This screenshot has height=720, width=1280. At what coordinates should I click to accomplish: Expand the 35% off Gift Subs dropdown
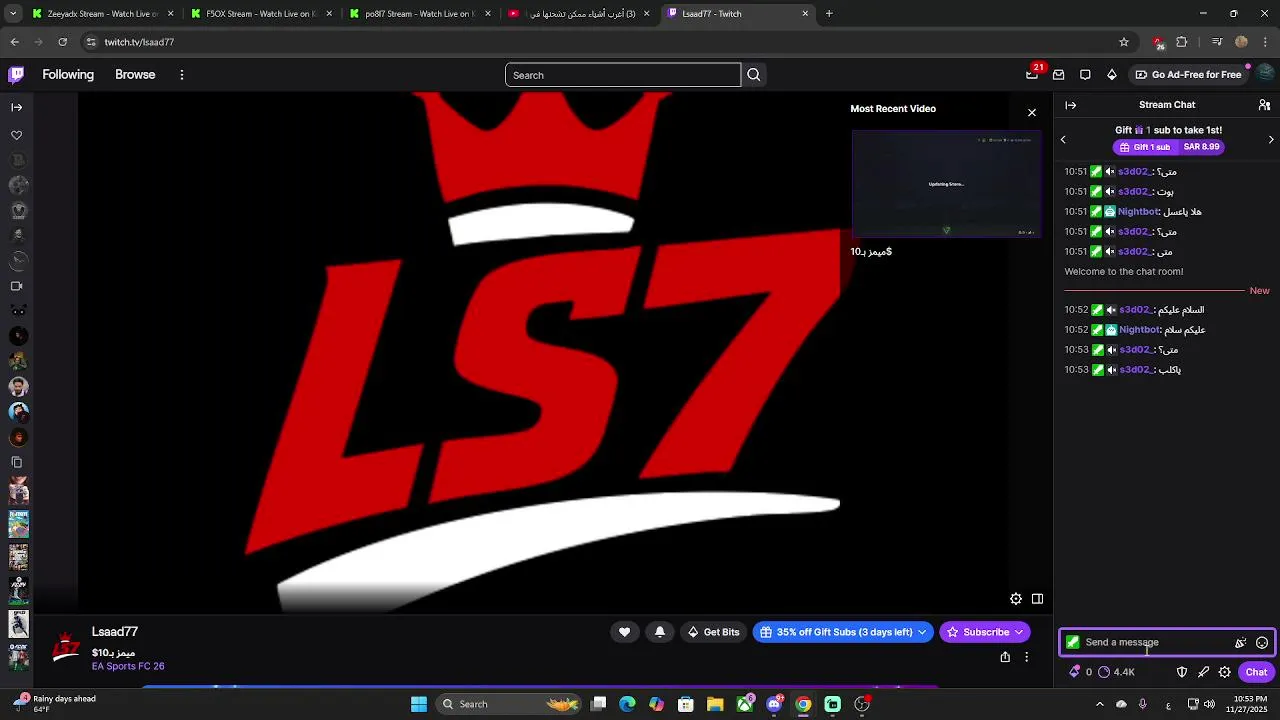coord(843,632)
